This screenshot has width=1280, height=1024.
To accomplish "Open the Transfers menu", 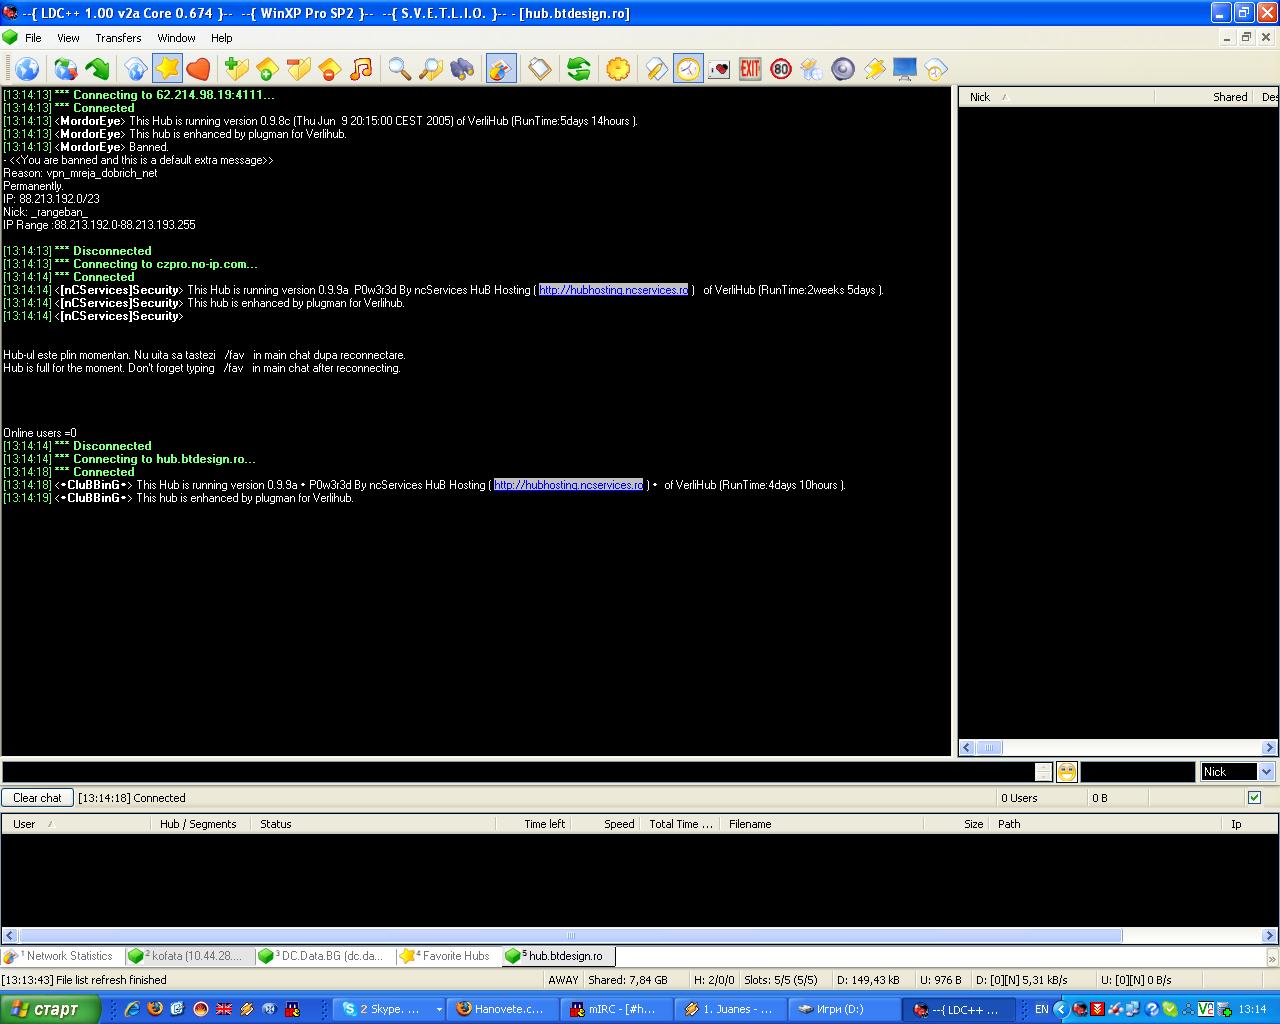I will tap(118, 38).
